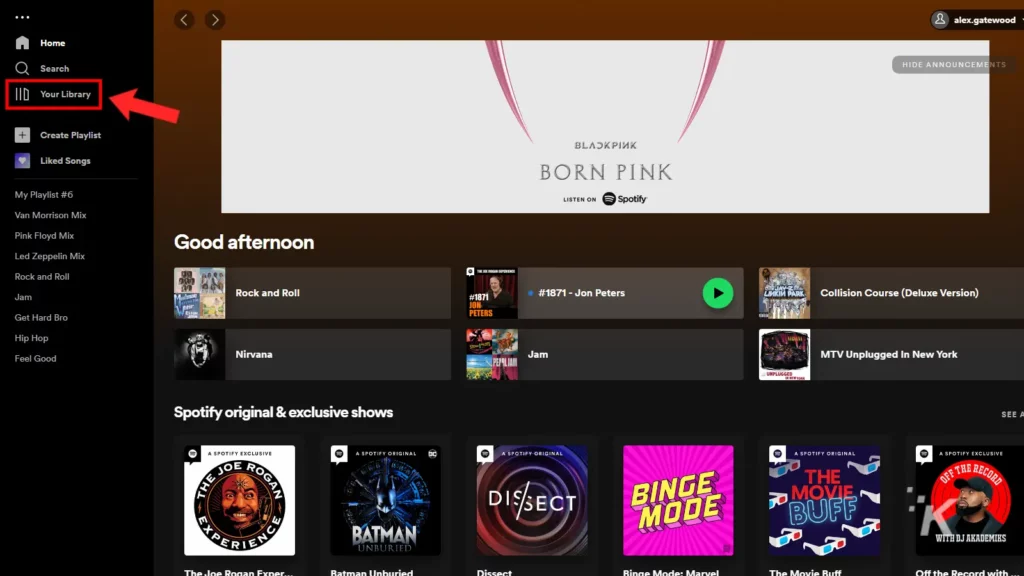Click the Your Library shelves icon
This screenshot has height=576, width=1024.
click(22, 94)
